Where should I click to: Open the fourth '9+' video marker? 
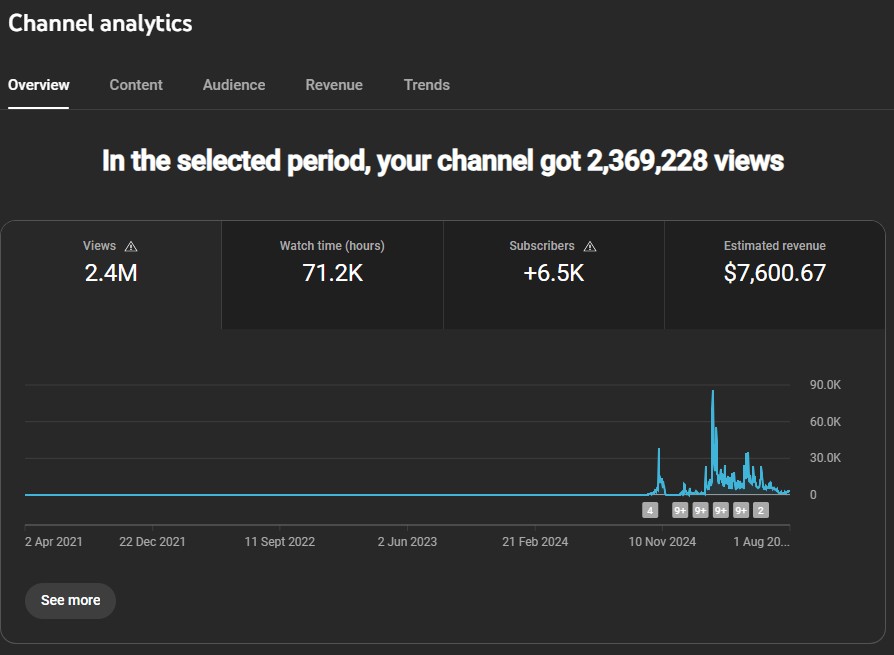tap(741, 509)
